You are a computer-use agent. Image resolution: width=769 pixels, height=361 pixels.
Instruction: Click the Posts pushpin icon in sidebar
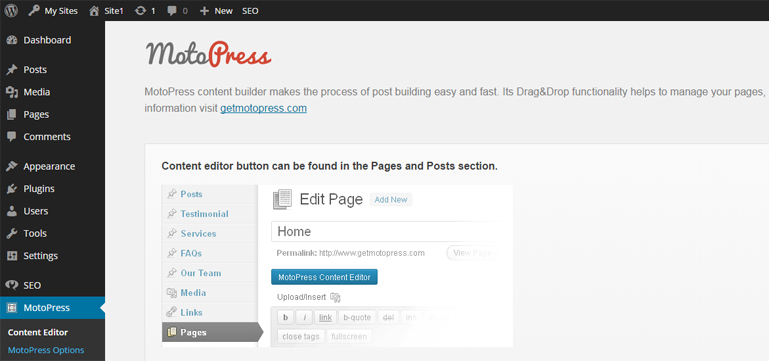12,70
